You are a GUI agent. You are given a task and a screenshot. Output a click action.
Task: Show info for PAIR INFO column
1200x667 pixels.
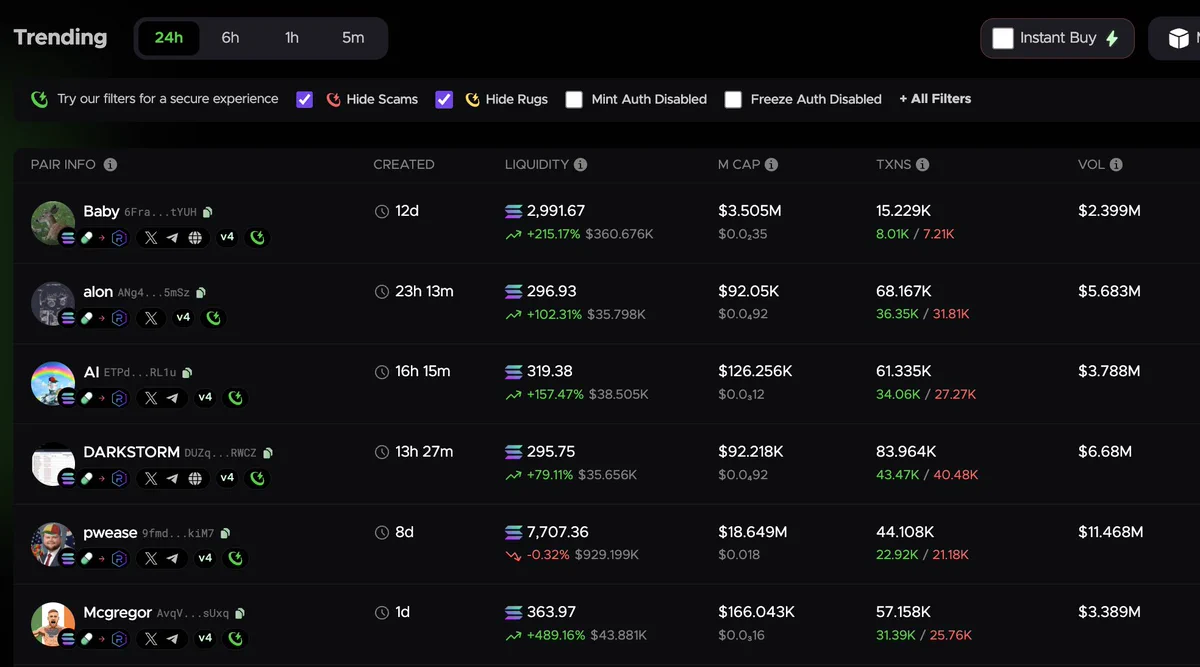(x=110, y=164)
